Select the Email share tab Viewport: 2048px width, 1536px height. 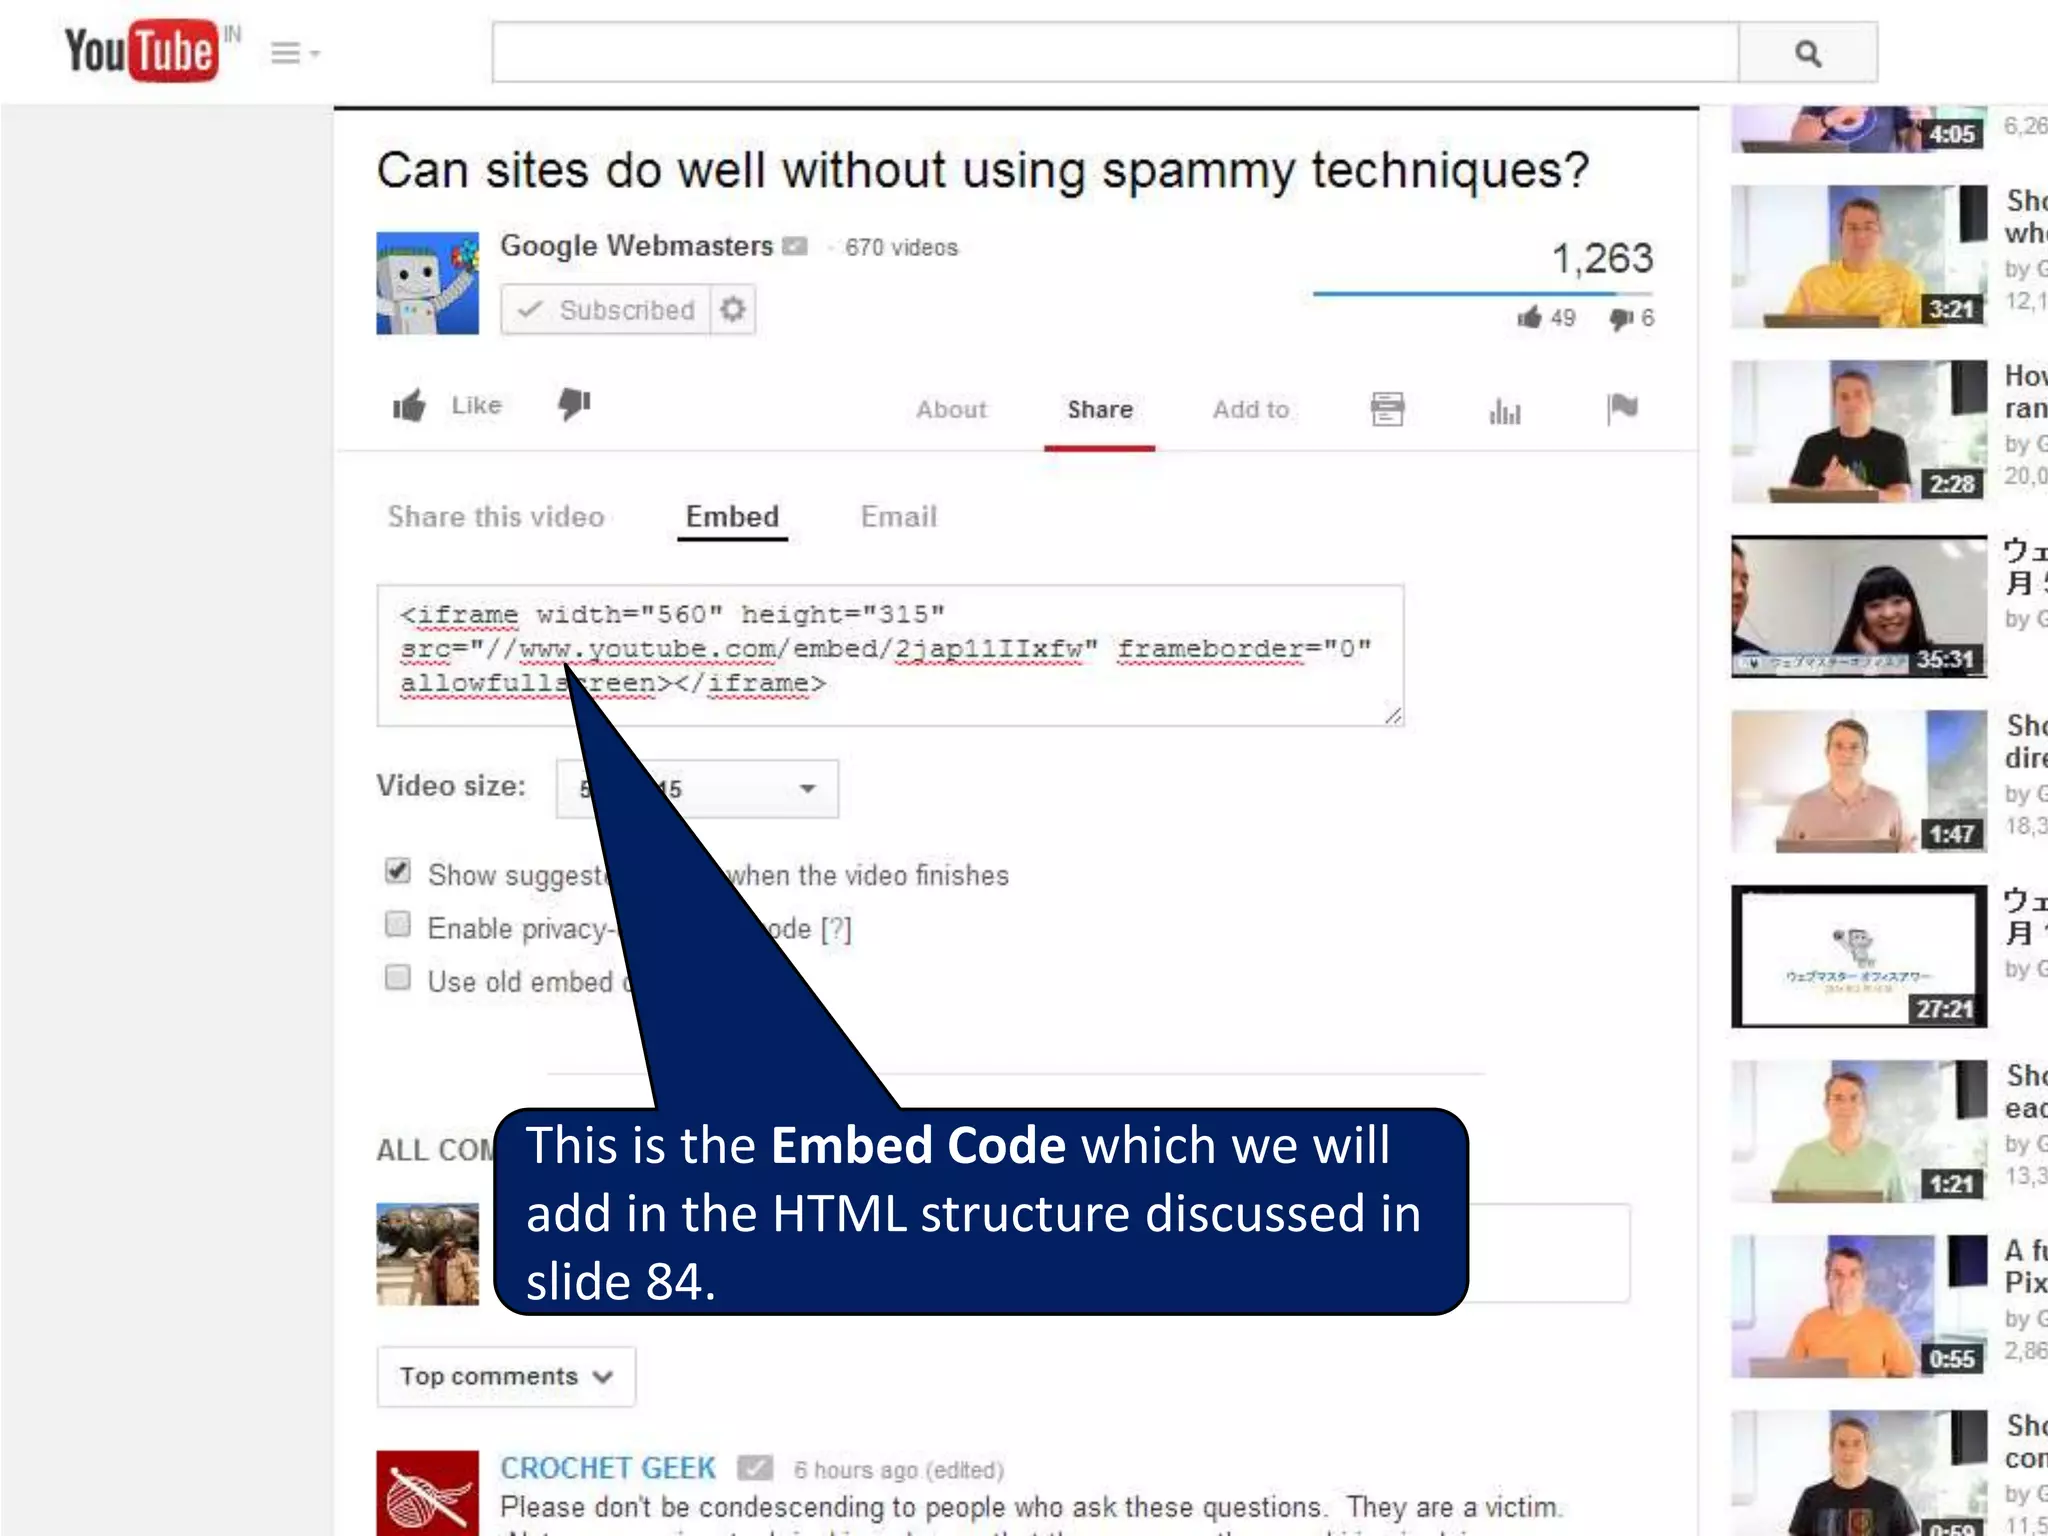point(898,517)
